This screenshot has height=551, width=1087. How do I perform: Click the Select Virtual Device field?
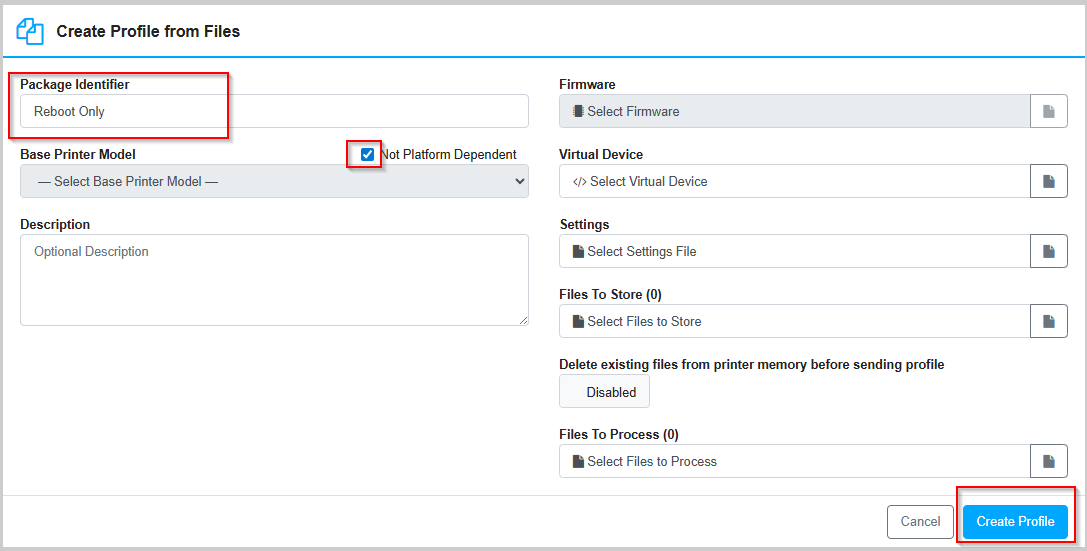794,181
